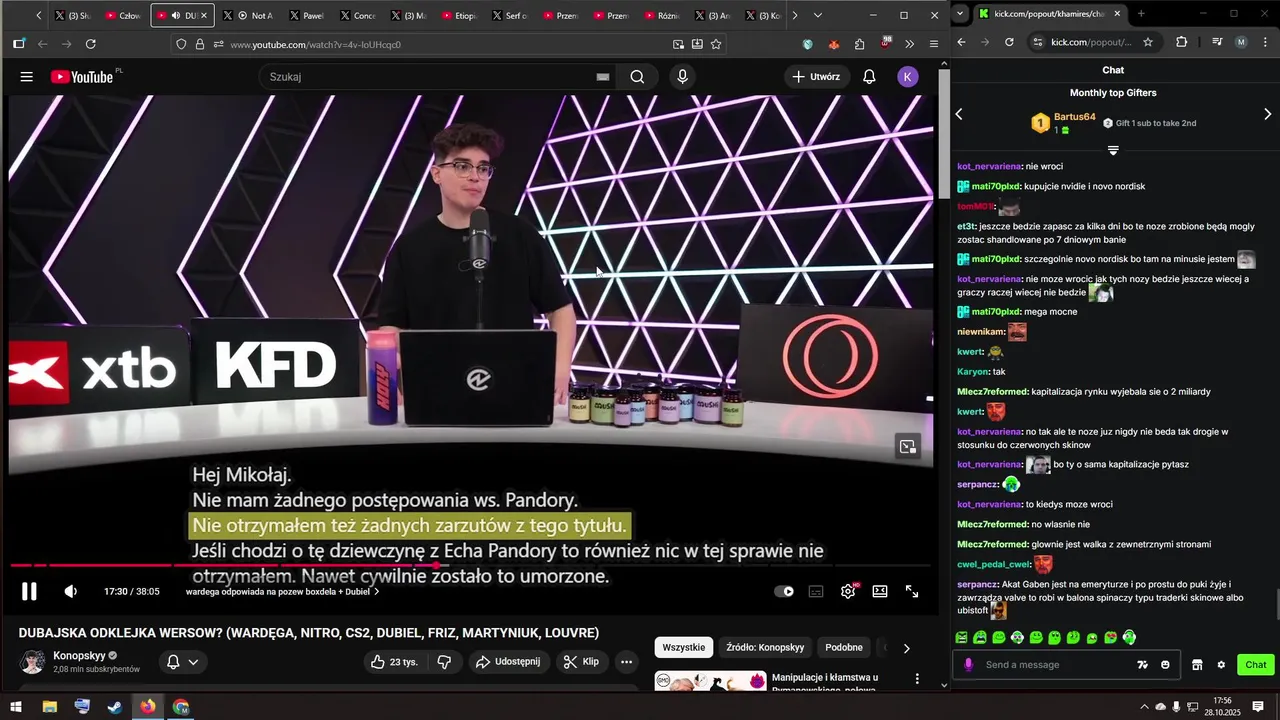Open YouTube player settings gear
Screen dimensions: 1280x720
848,591
